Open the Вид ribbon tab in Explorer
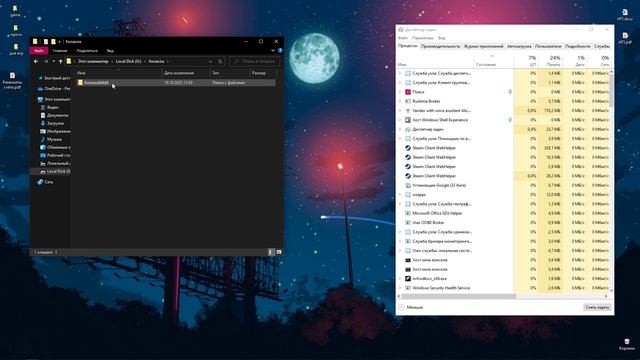This screenshot has height=360, width=640. click(110, 51)
